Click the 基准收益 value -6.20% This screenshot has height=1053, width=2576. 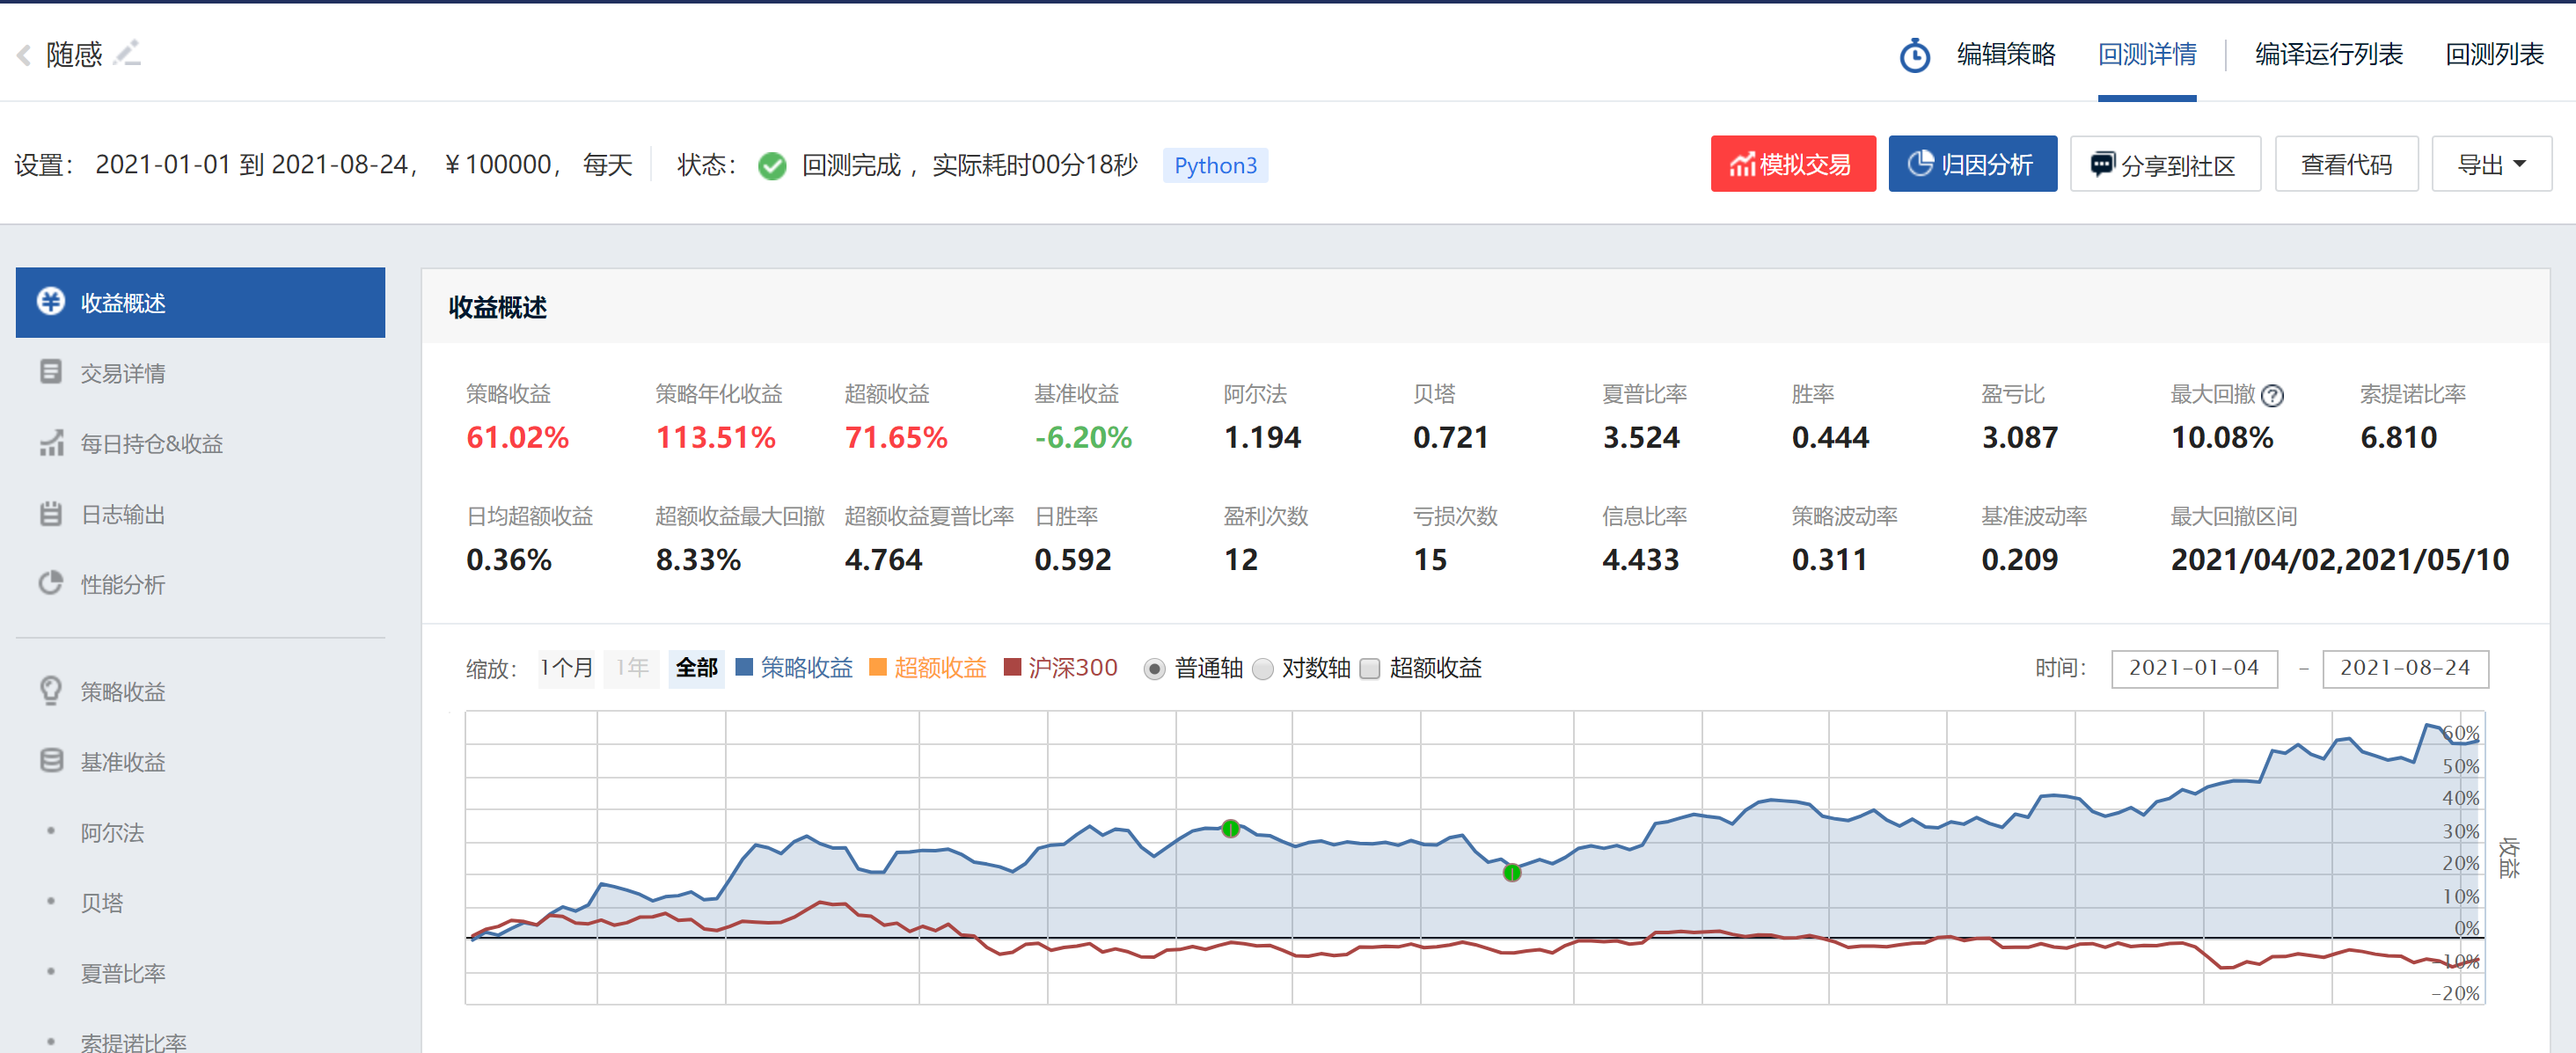point(1082,438)
